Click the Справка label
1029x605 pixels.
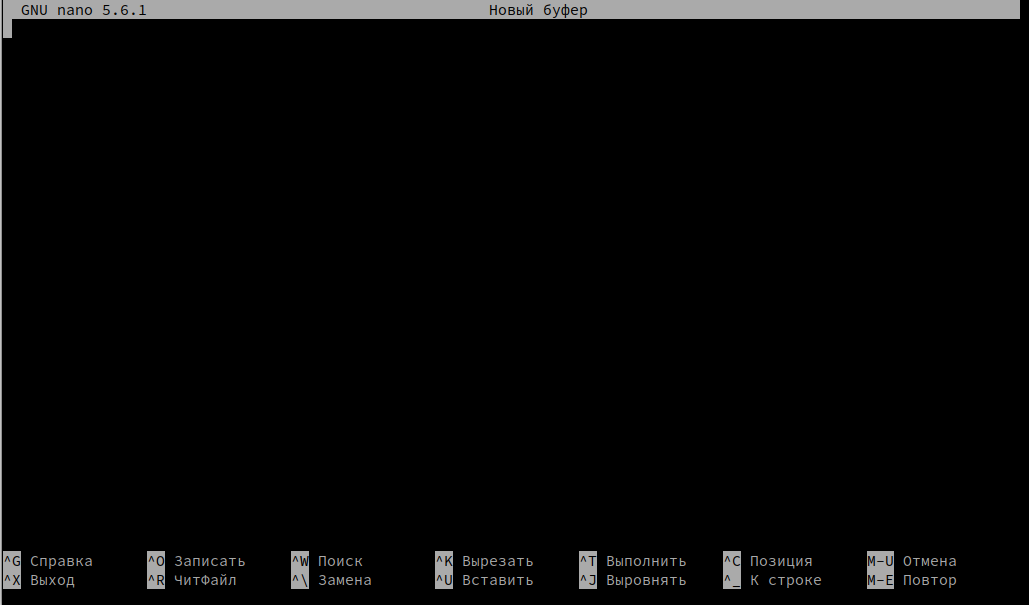point(61,561)
